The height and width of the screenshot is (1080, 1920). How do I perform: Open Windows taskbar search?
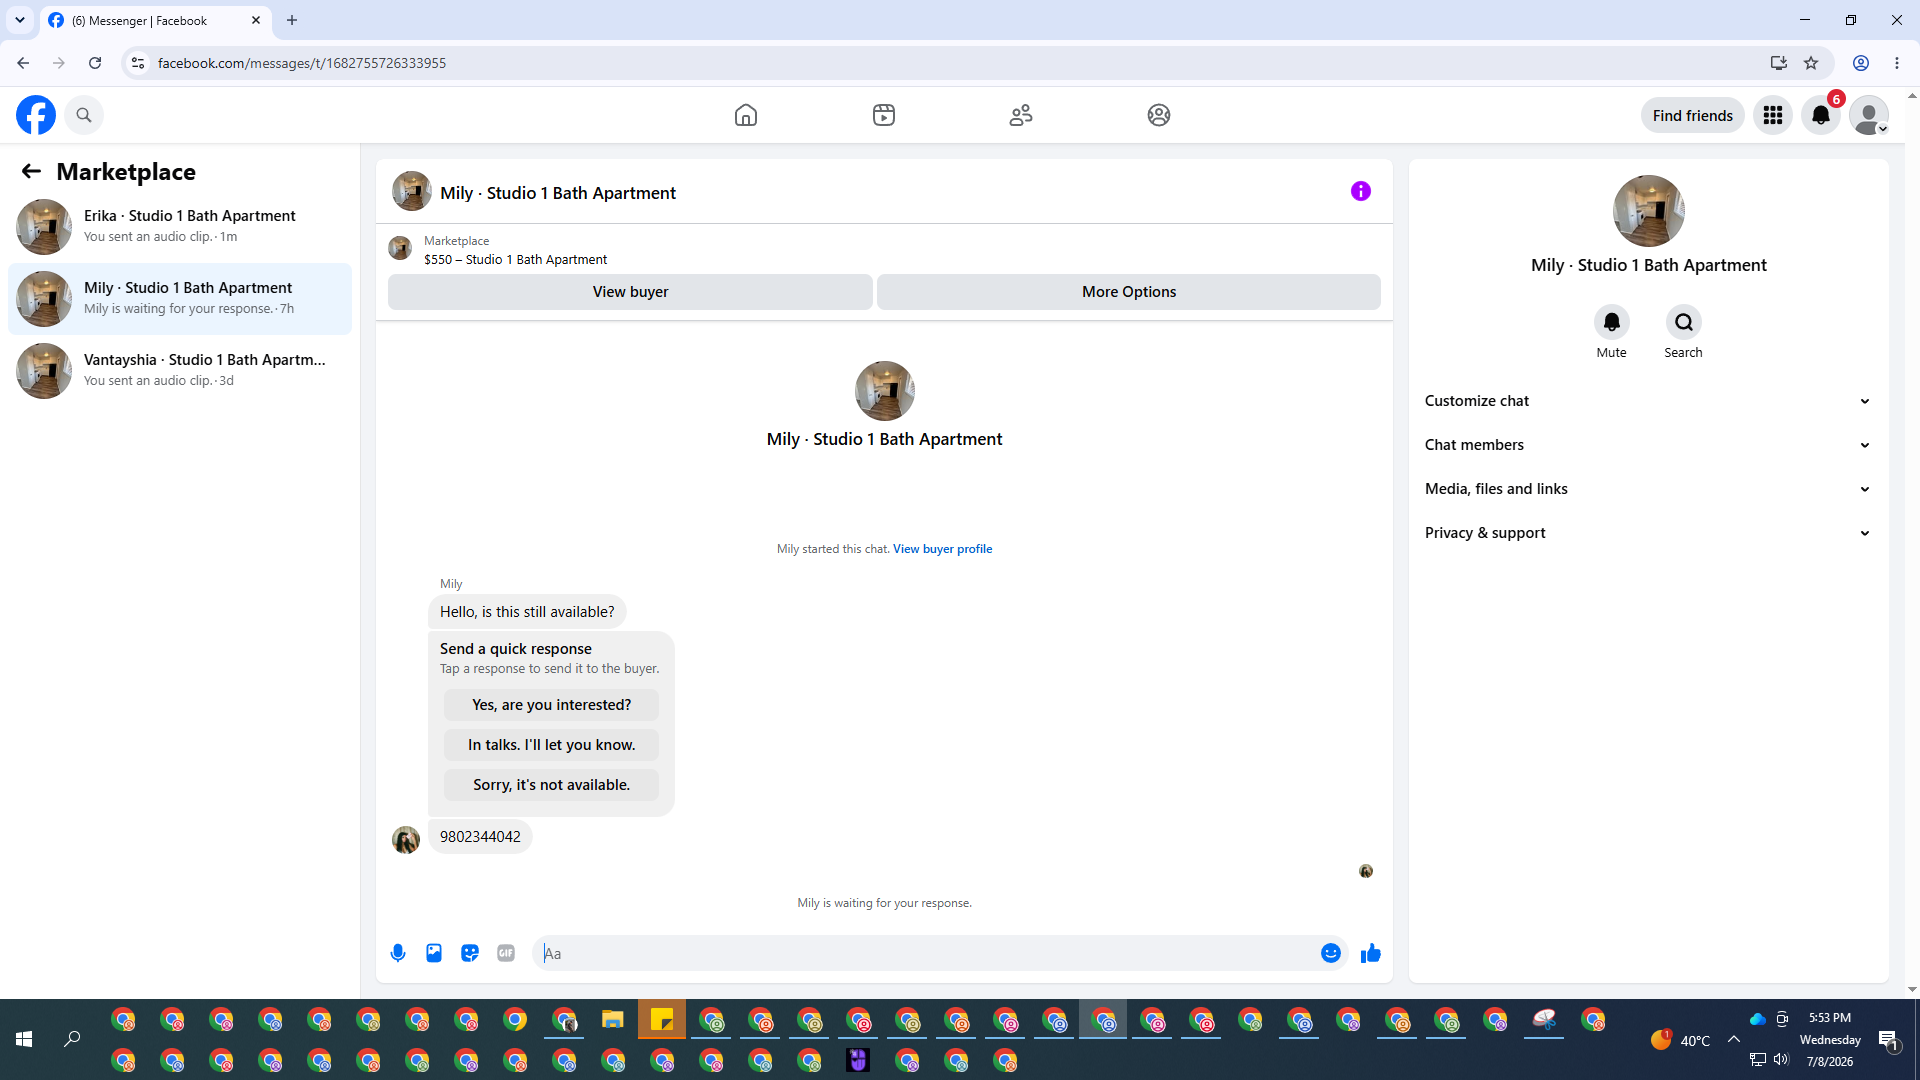(72, 1040)
